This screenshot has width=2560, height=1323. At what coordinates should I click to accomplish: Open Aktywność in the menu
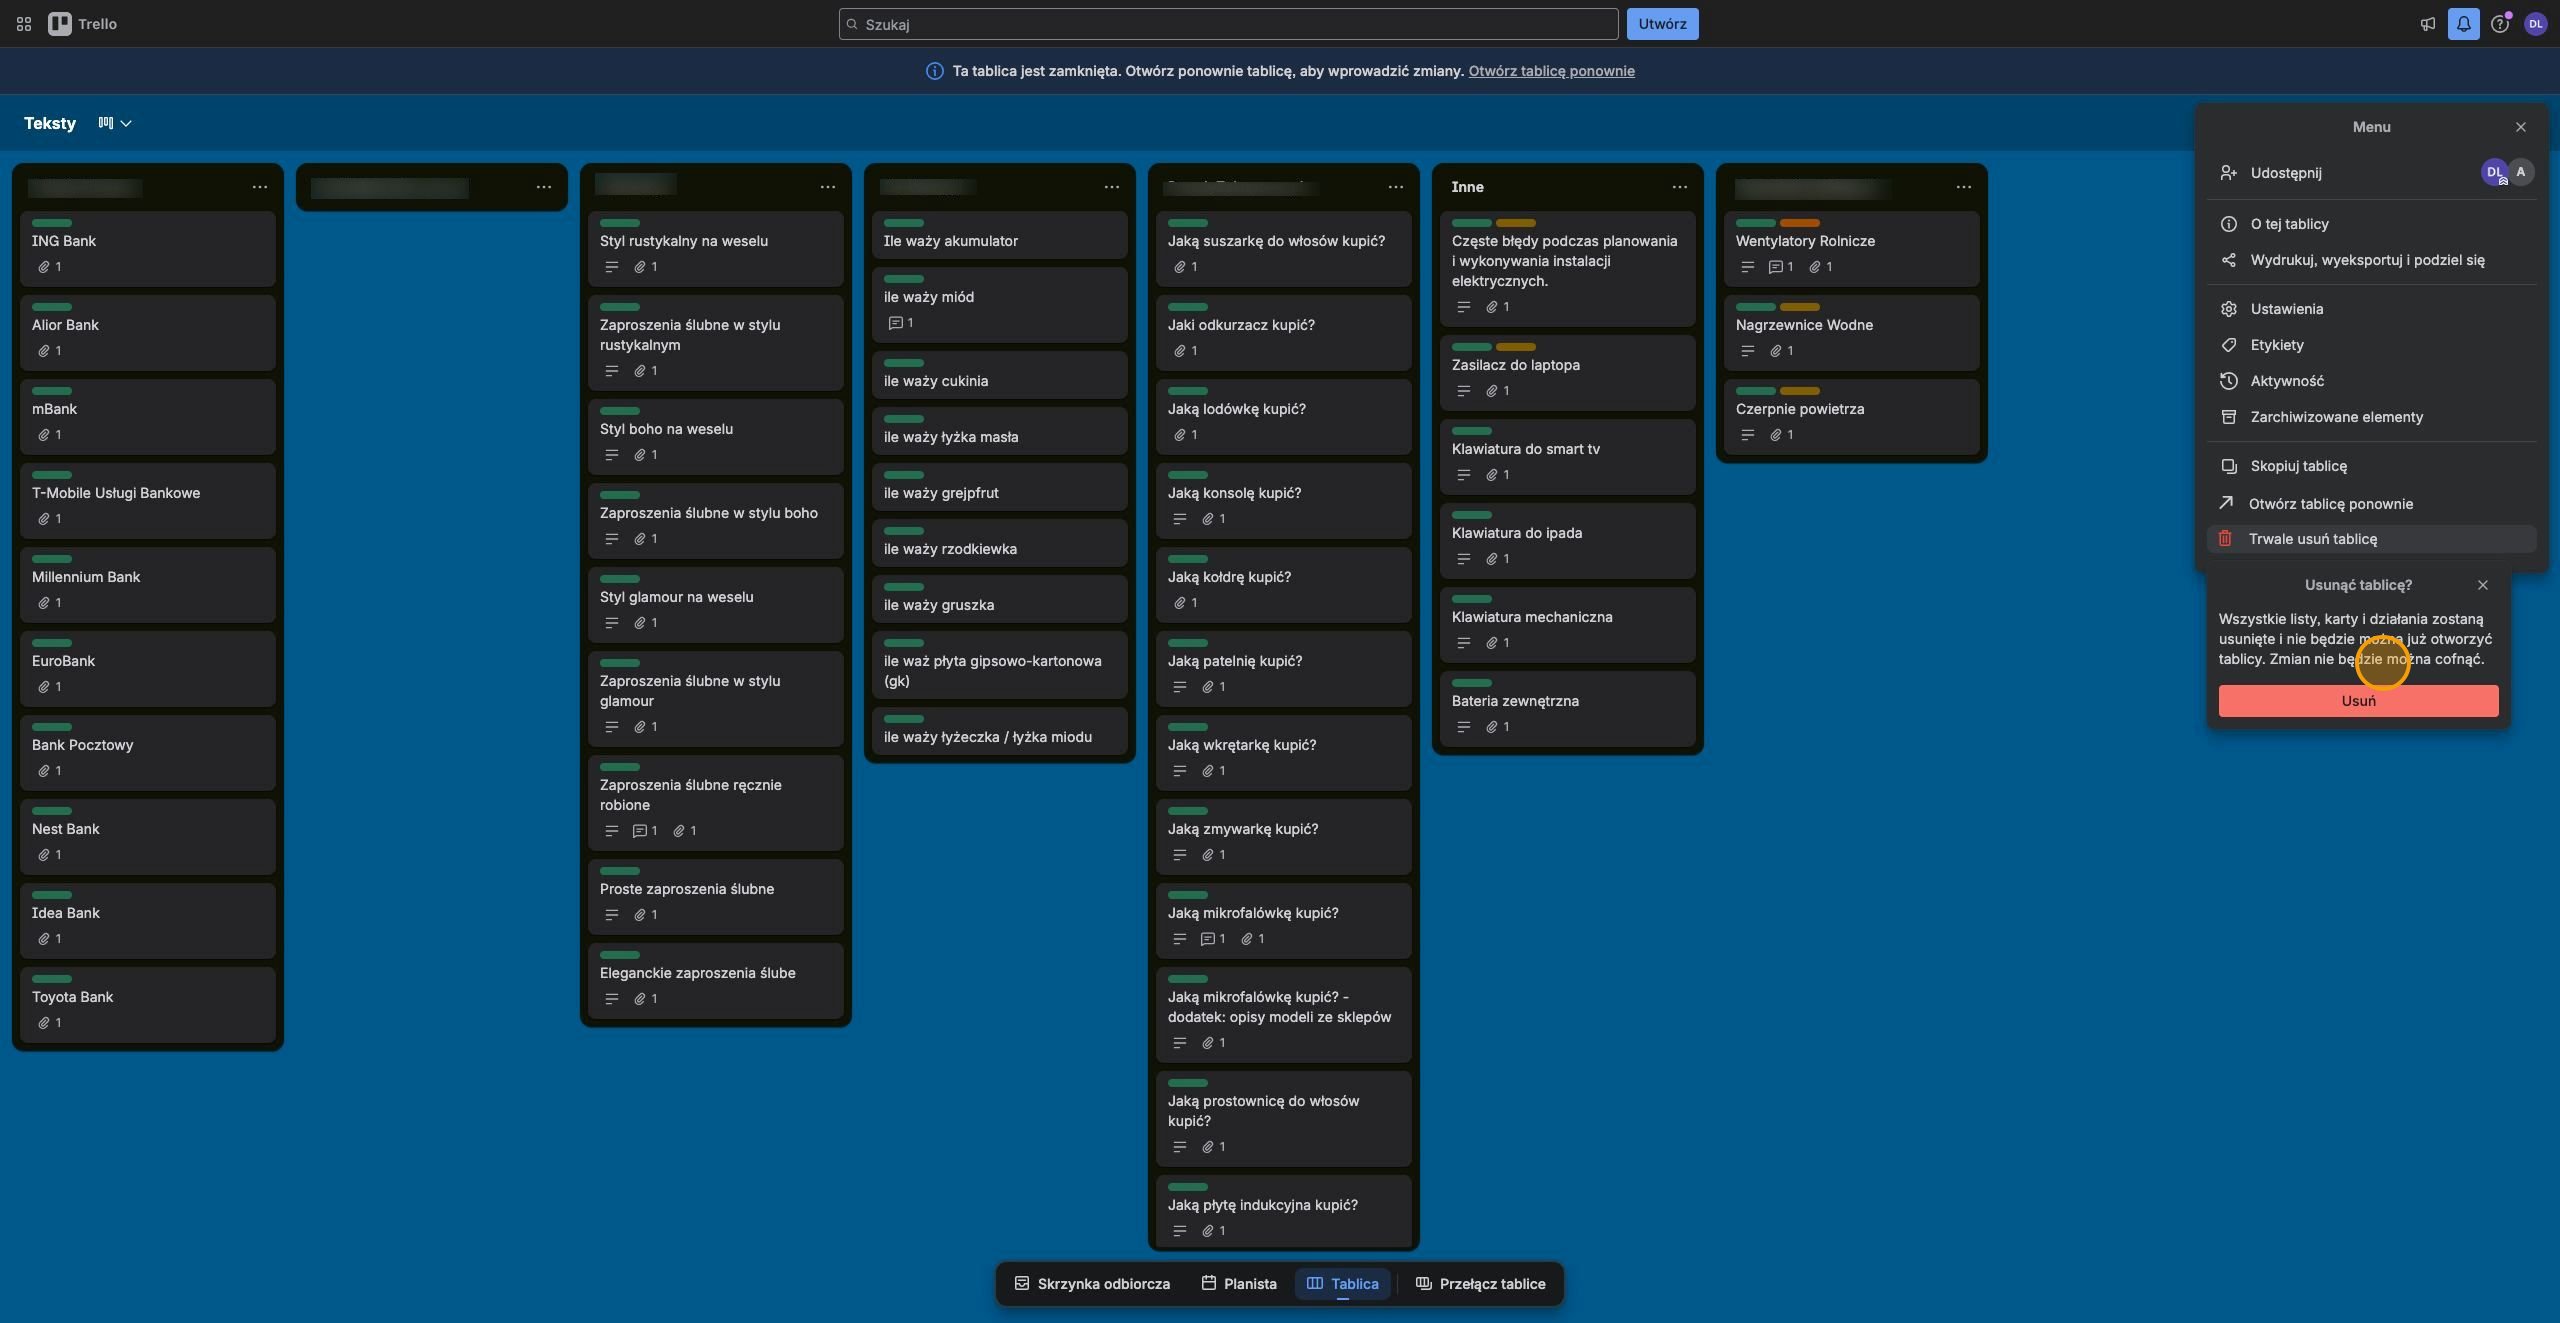[2371, 381]
